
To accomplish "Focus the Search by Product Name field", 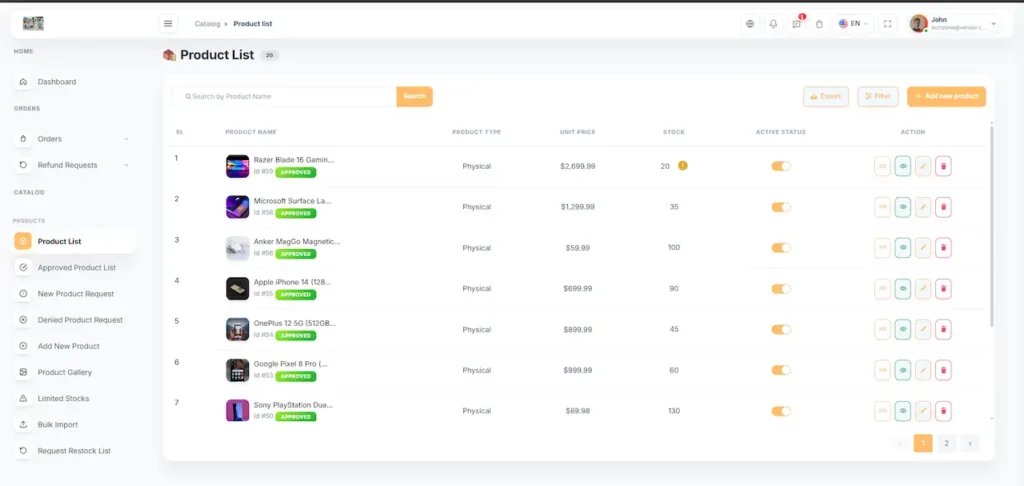I will tap(285, 97).
